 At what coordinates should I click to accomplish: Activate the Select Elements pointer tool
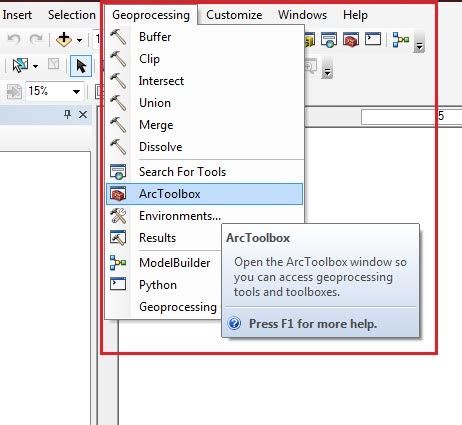coord(81,66)
